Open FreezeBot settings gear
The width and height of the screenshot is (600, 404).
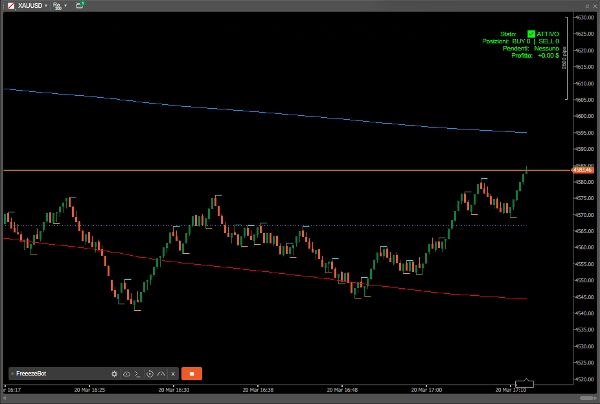(x=114, y=374)
